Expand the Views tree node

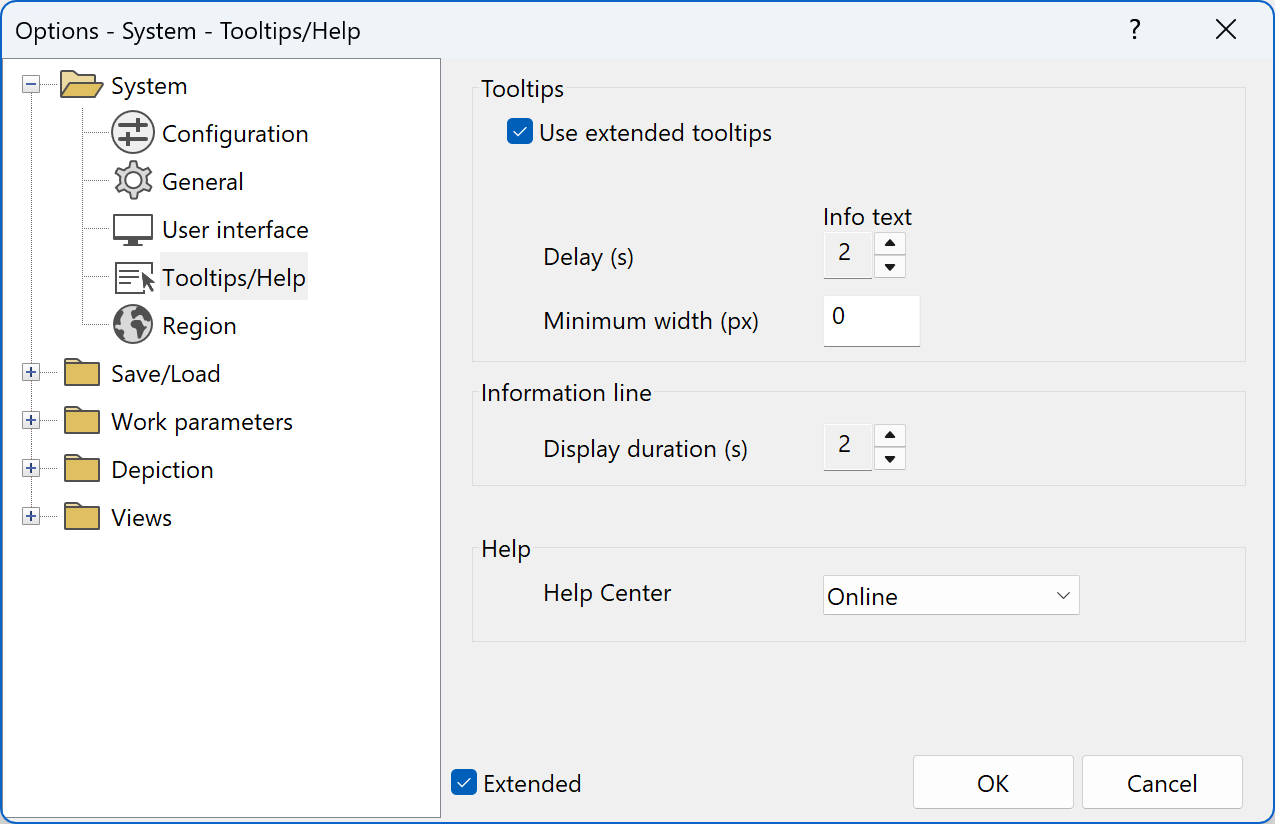[31, 516]
